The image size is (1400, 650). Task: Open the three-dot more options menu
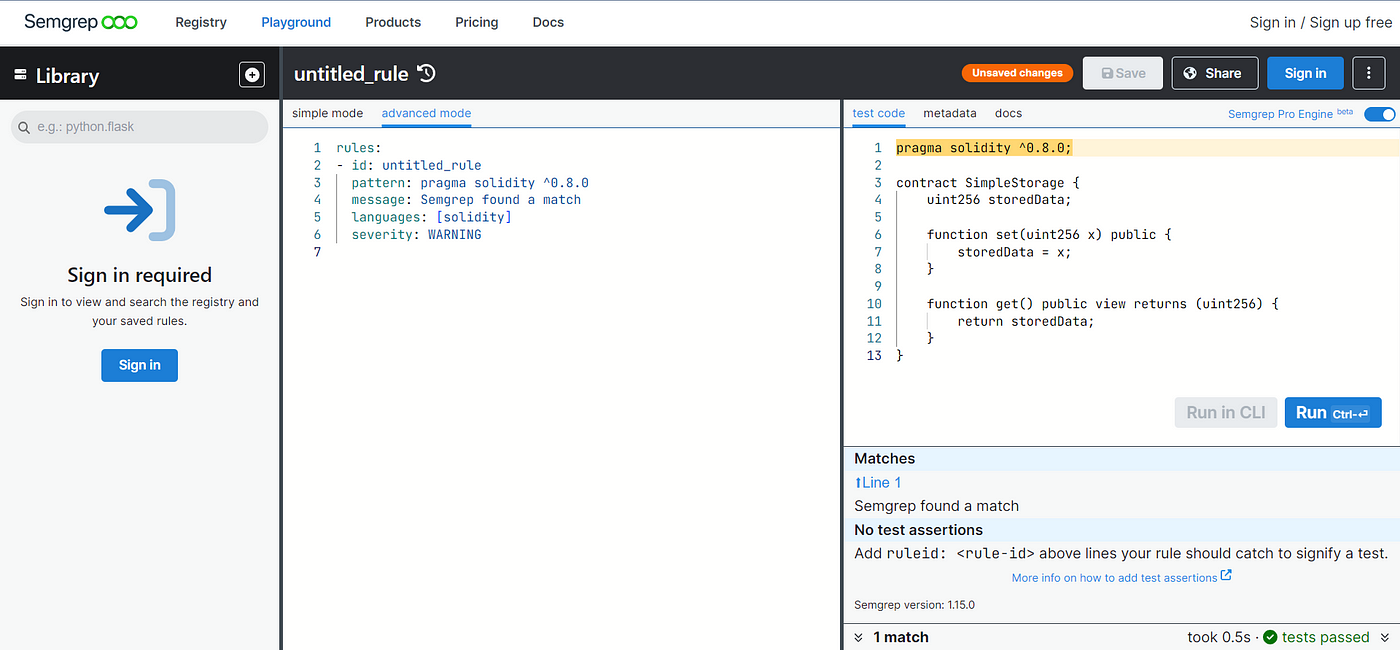[x=1368, y=73]
